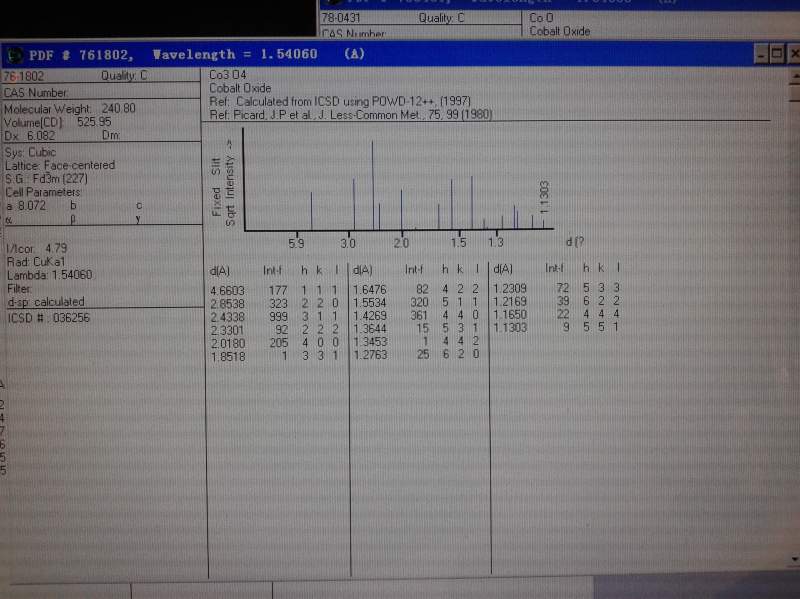Select d-spacing 2.3301 row
Image resolution: width=800 pixels, height=599 pixels.
tap(276, 330)
